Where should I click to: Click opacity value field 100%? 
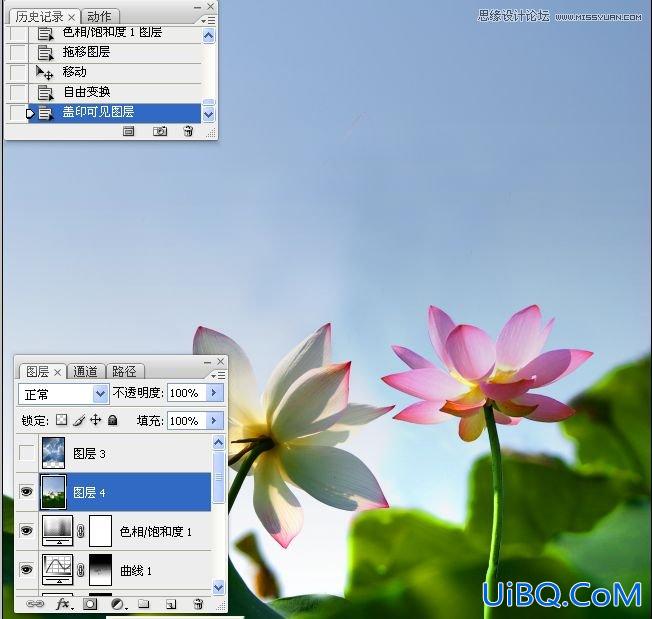coord(187,393)
